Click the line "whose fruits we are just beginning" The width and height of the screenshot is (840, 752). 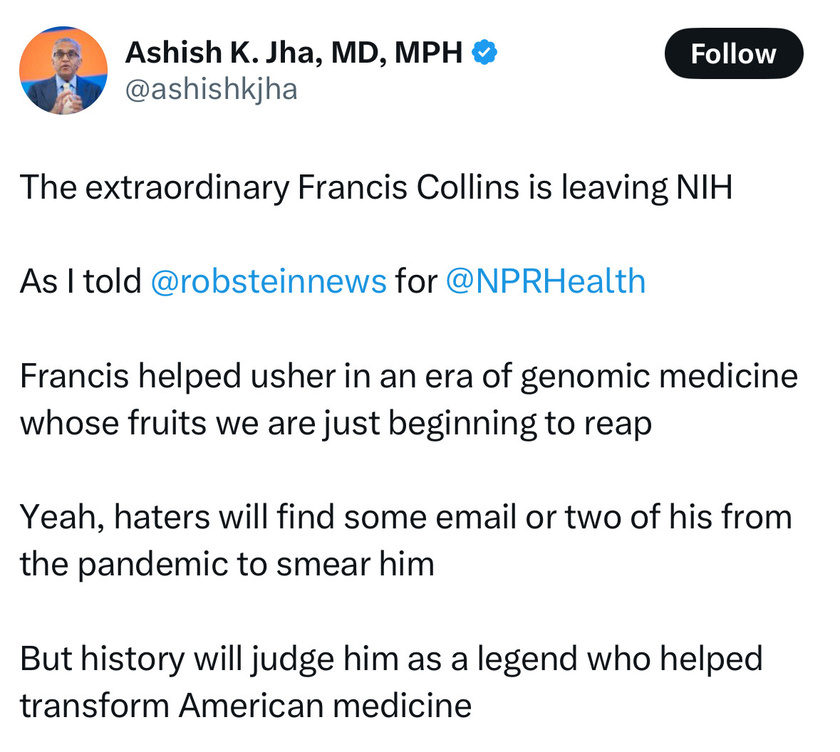pos(336,423)
